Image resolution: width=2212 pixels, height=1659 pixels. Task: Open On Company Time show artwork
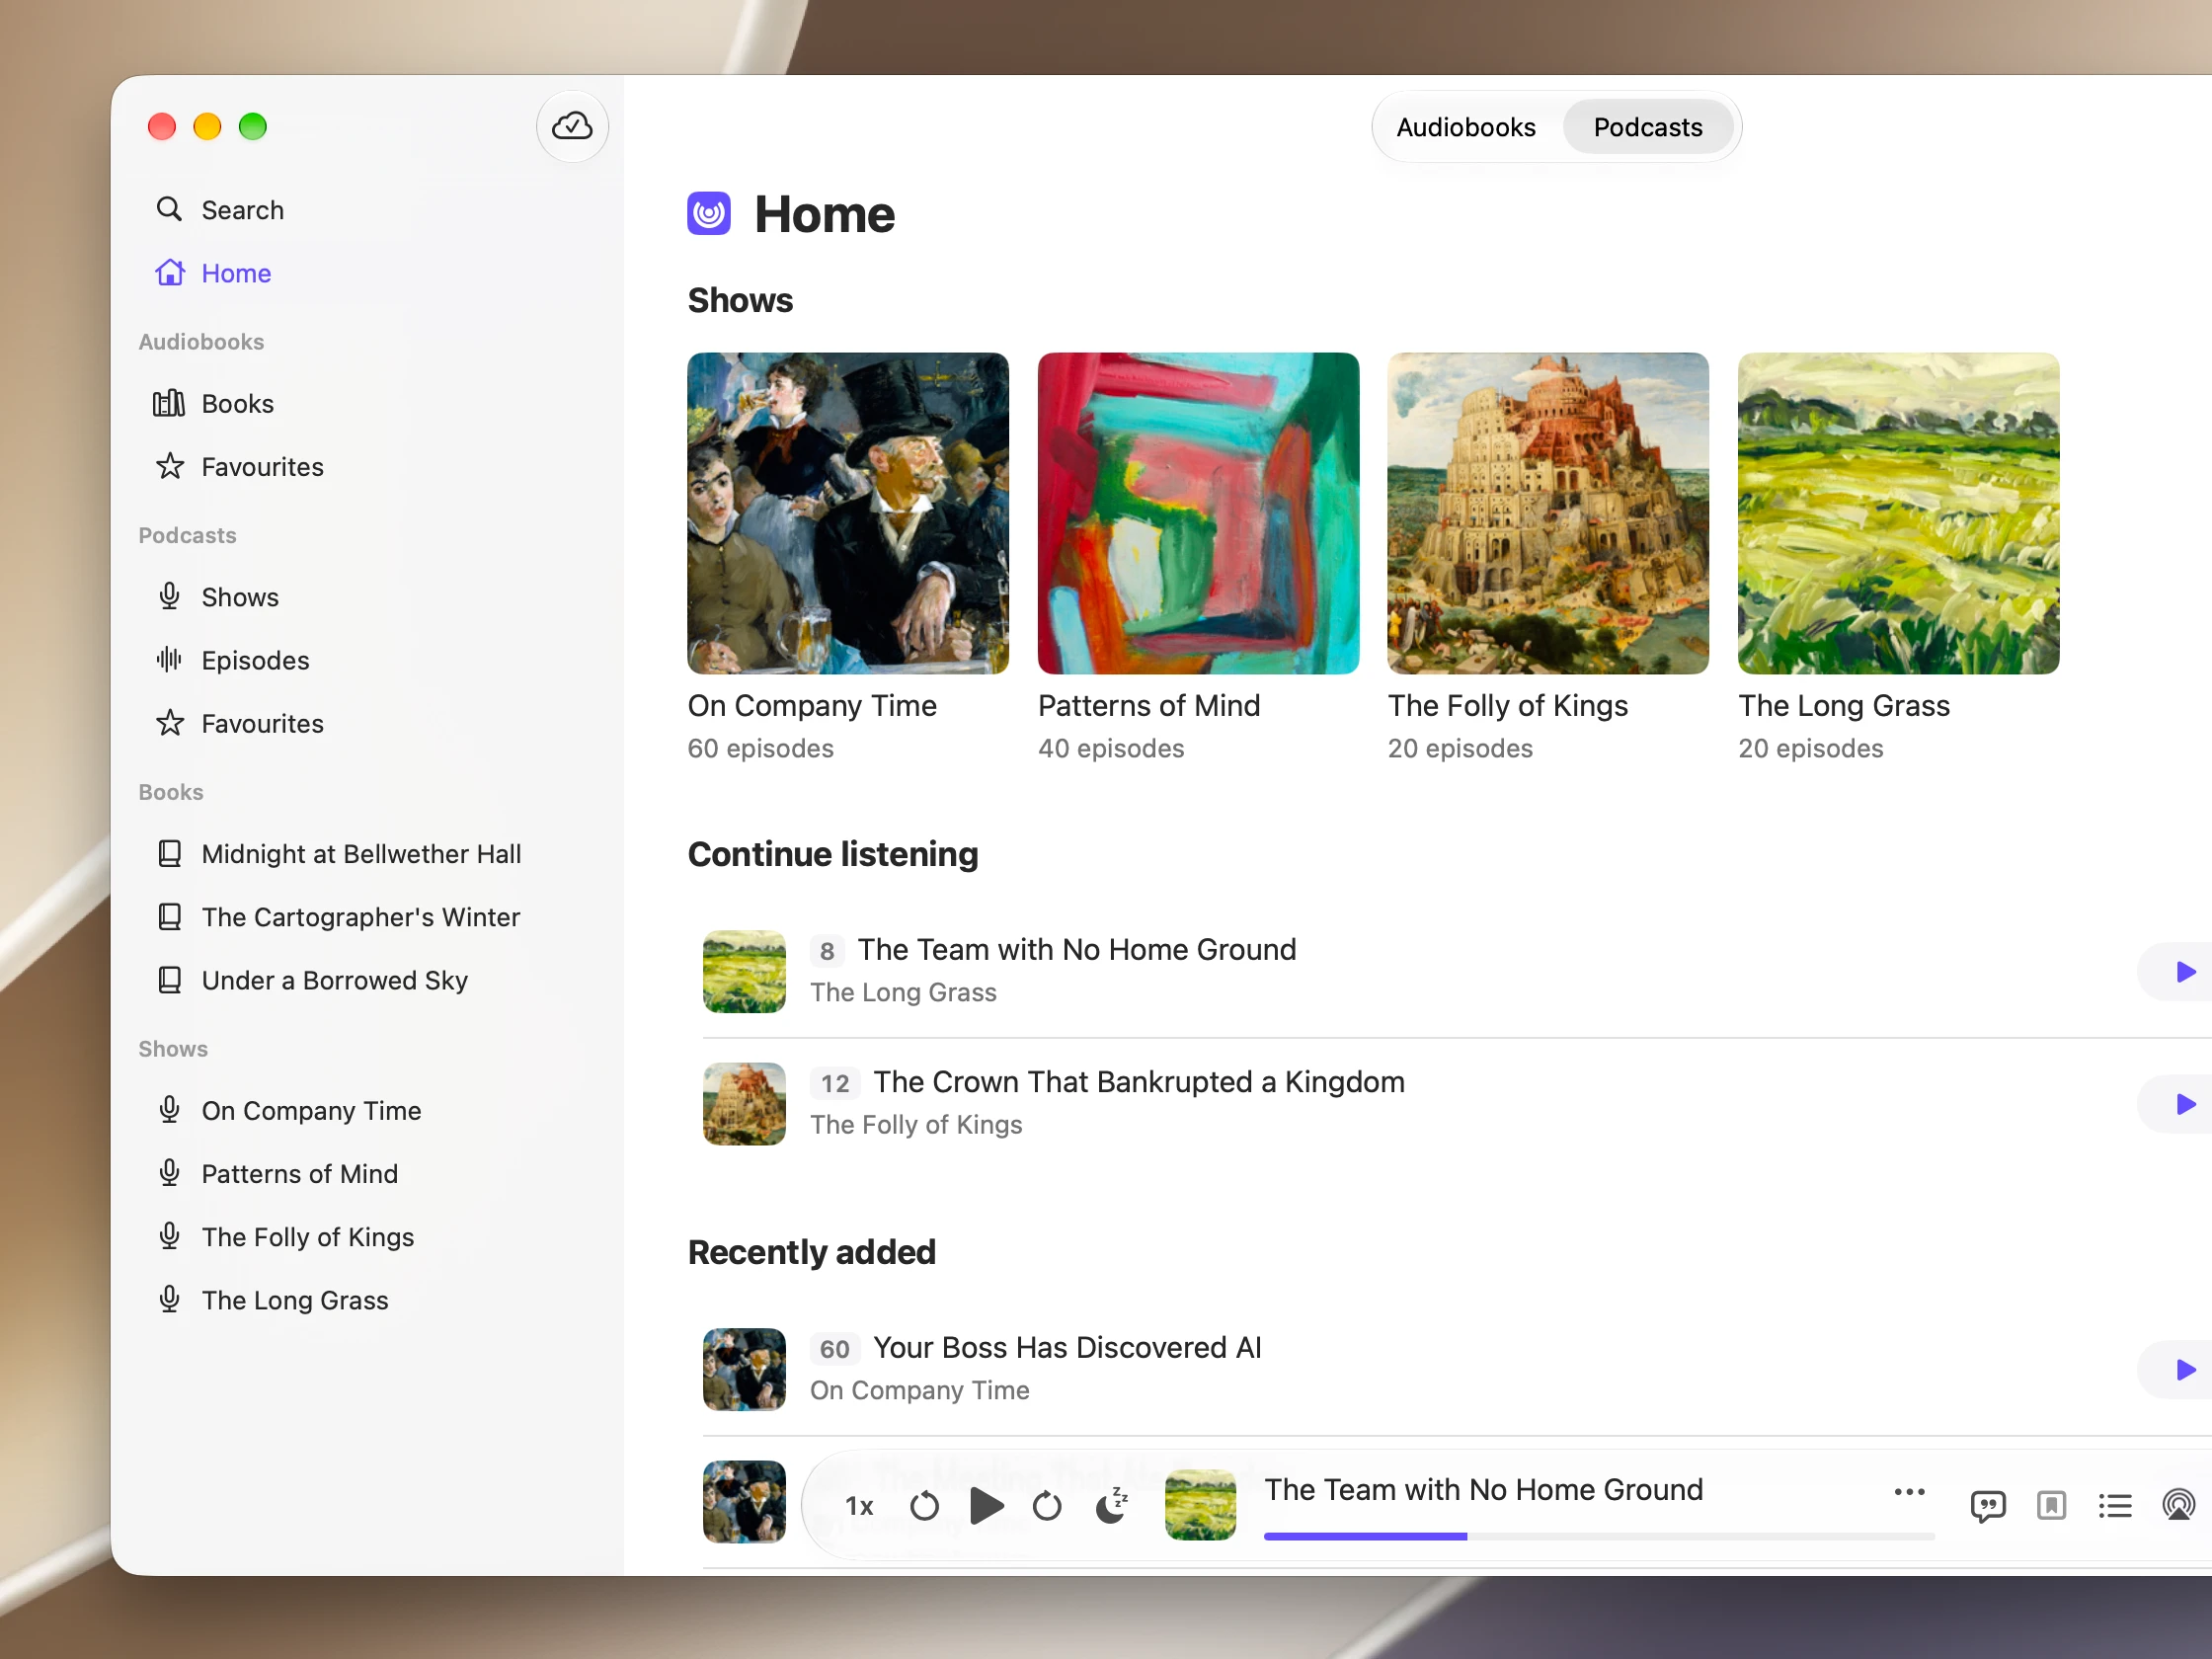[x=848, y=513]
